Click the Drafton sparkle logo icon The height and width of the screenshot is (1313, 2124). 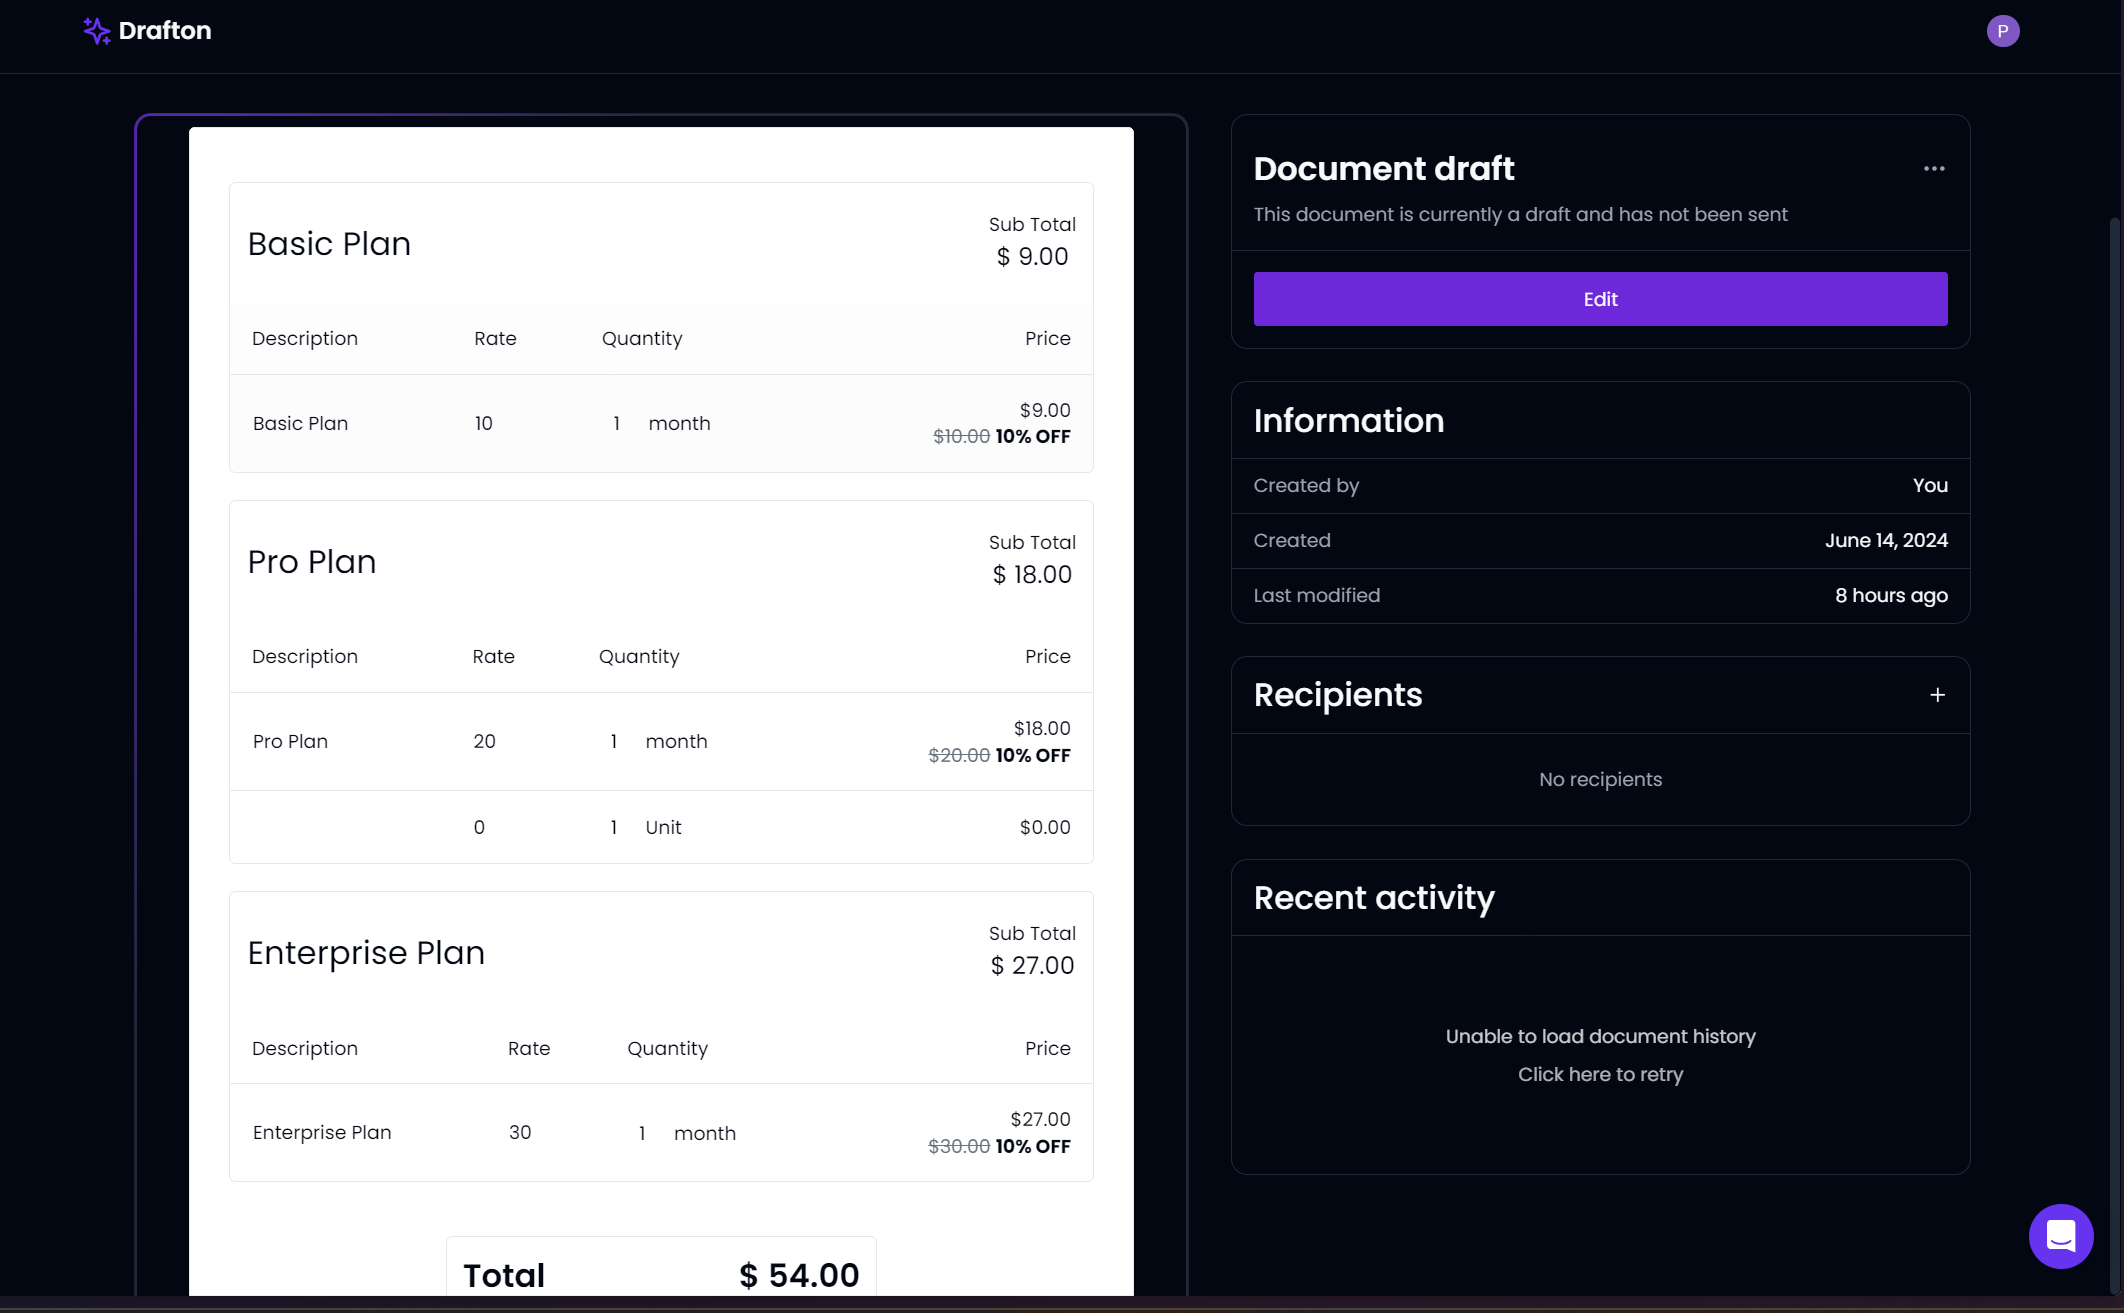click(x=96, y=31)
